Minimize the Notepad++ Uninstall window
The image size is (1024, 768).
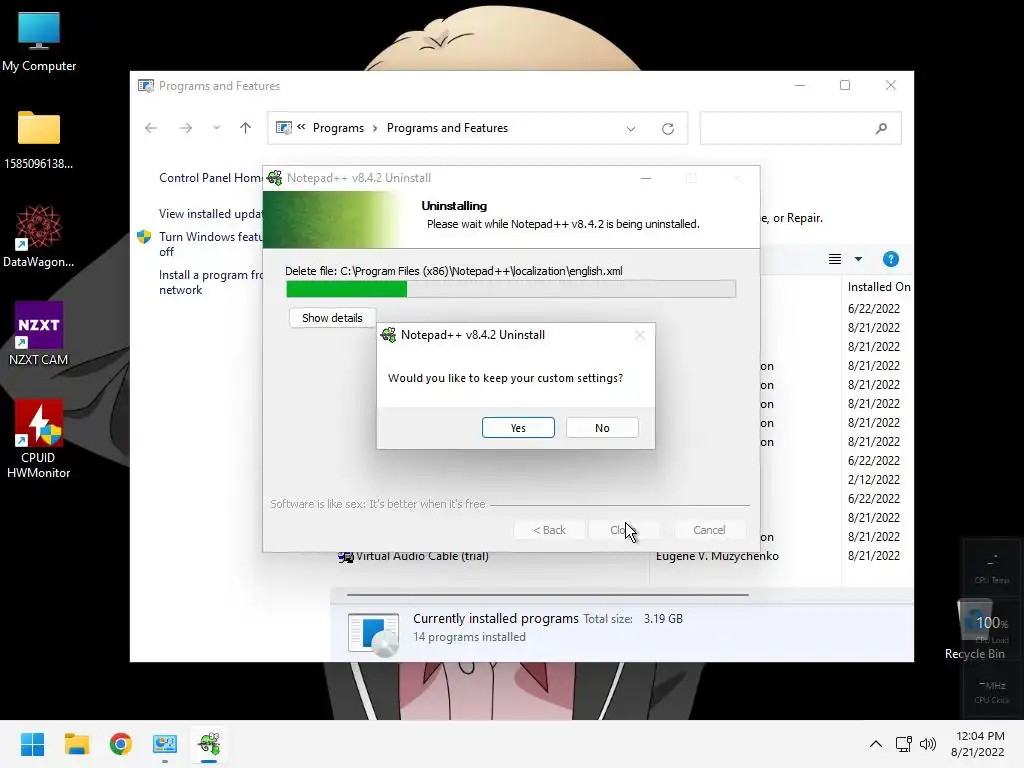pyautogui.click(x=646, y=178)
